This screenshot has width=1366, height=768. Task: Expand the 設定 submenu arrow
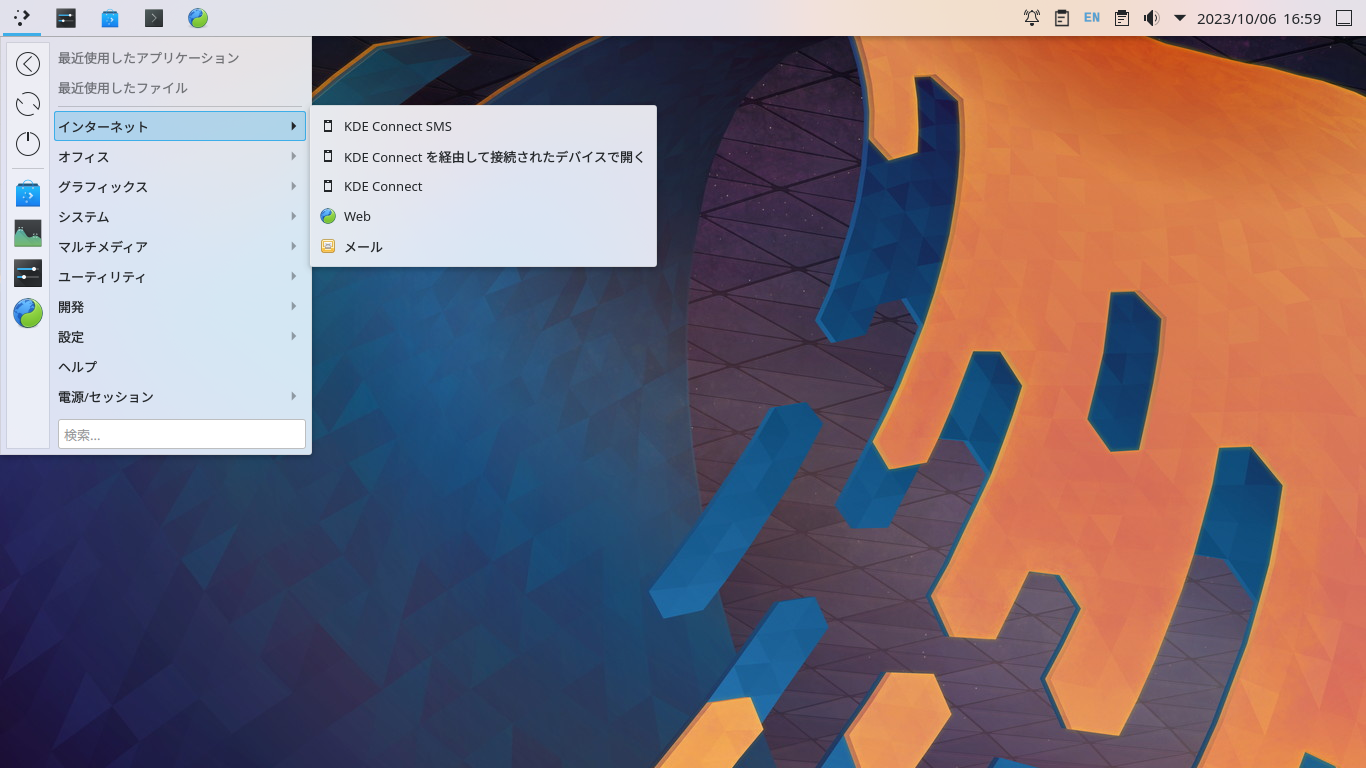(294, 336)
